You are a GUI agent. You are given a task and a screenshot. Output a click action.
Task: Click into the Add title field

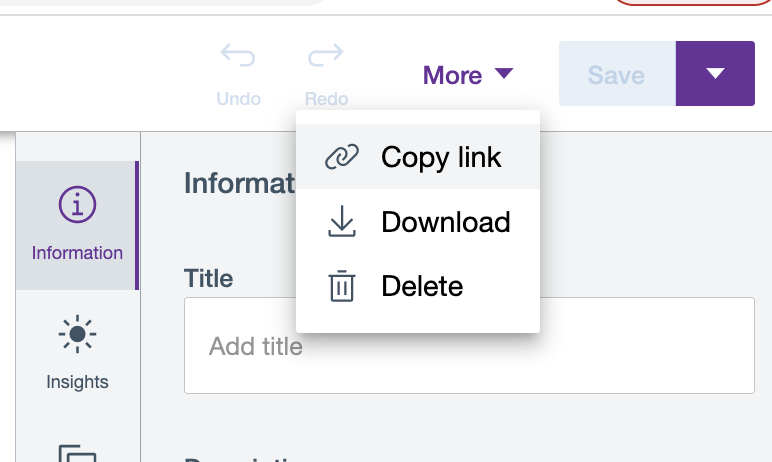point(468,347)
